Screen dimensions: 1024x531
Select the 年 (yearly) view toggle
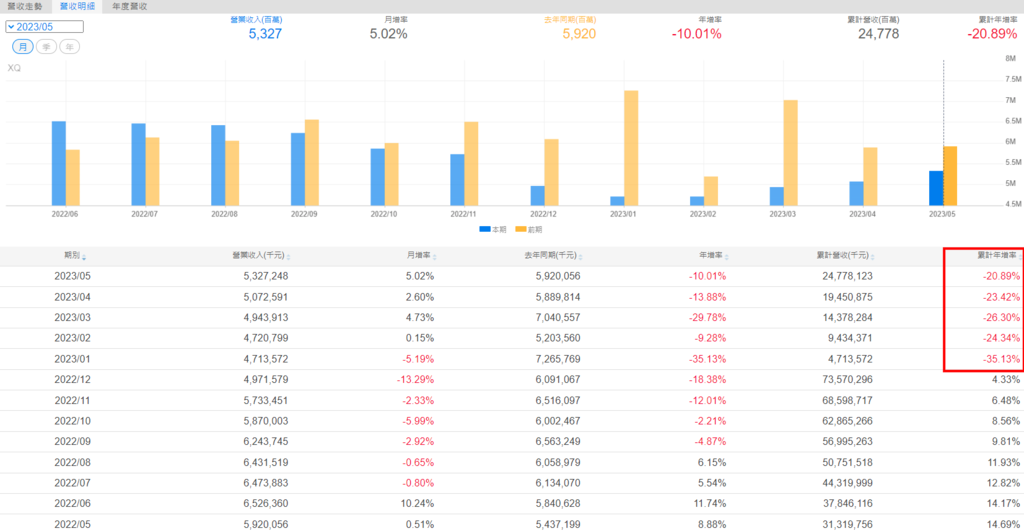tap(70, 47)
